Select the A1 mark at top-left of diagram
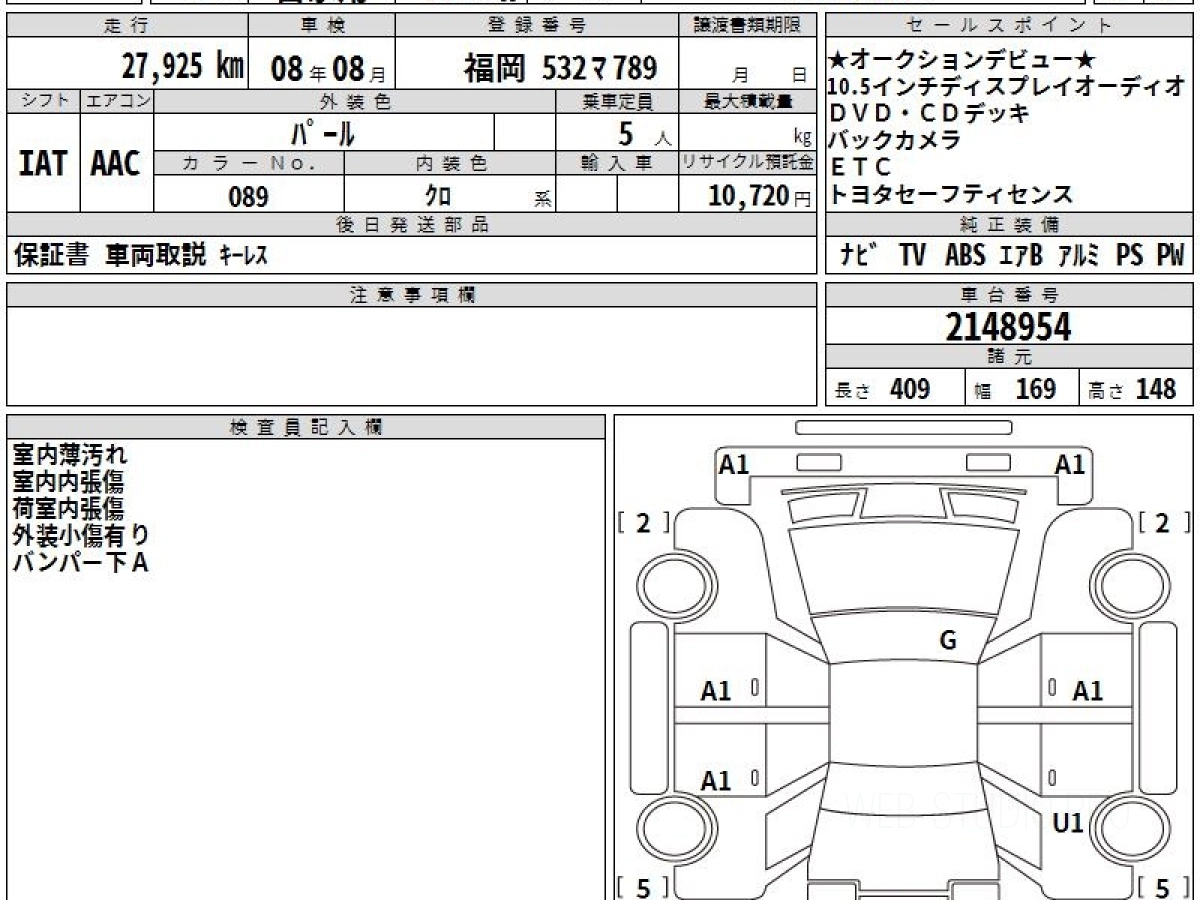The image size is (1200, 900). pyautogui.click(x=734, y=464)
